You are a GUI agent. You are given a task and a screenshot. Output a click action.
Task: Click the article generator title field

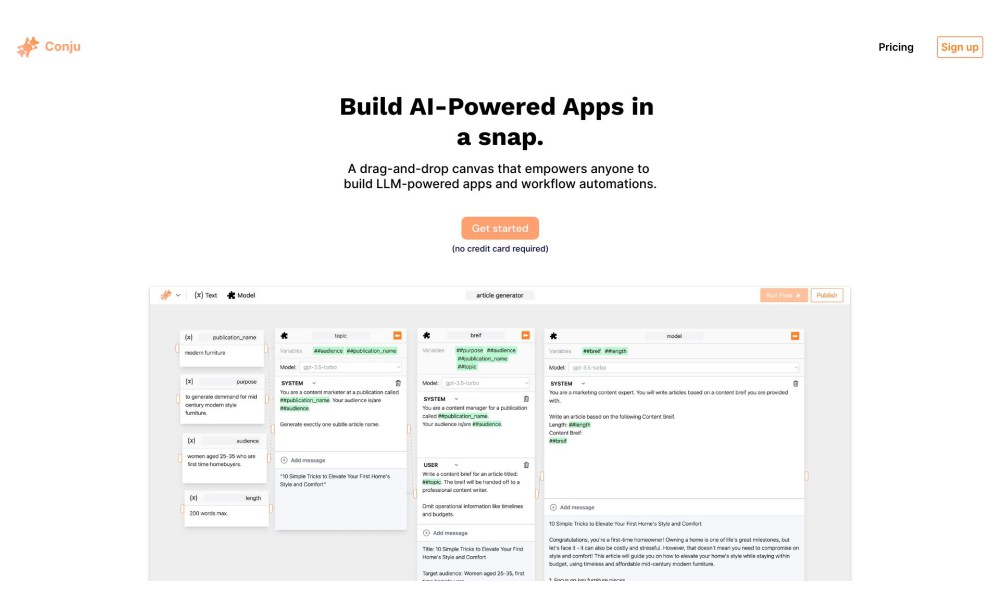pyautogui.click(x=500, y=295)
